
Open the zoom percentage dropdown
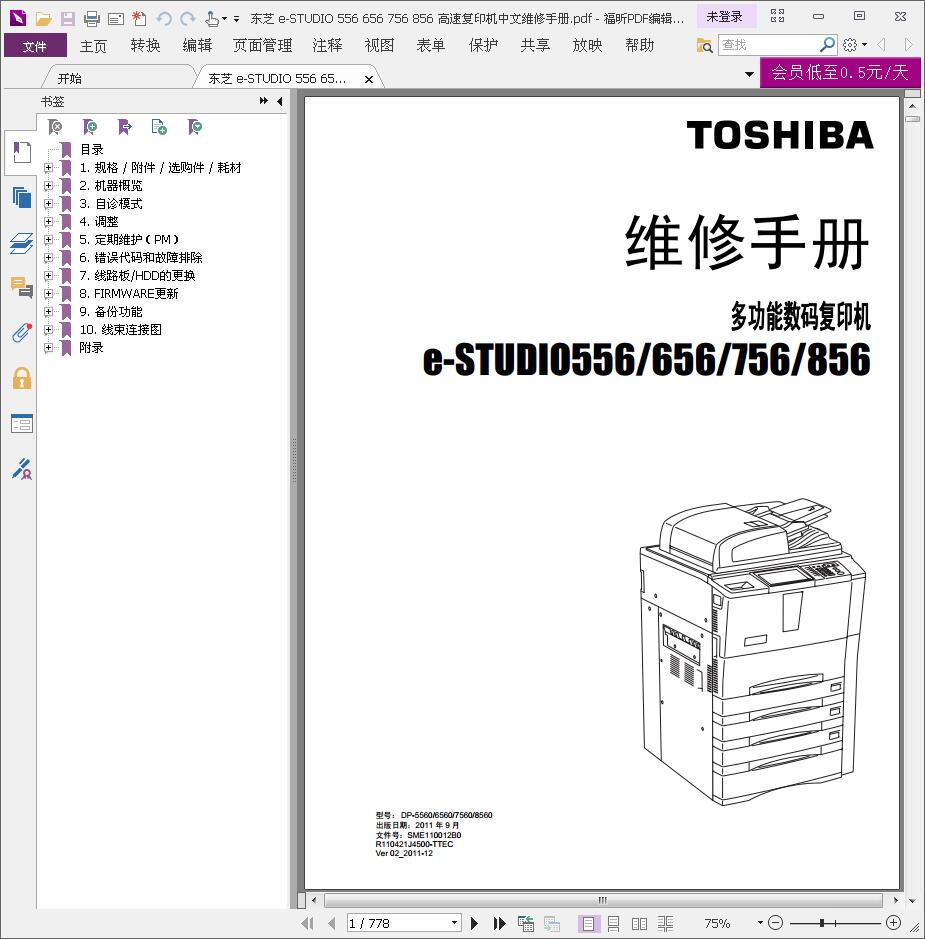(760, 923)
